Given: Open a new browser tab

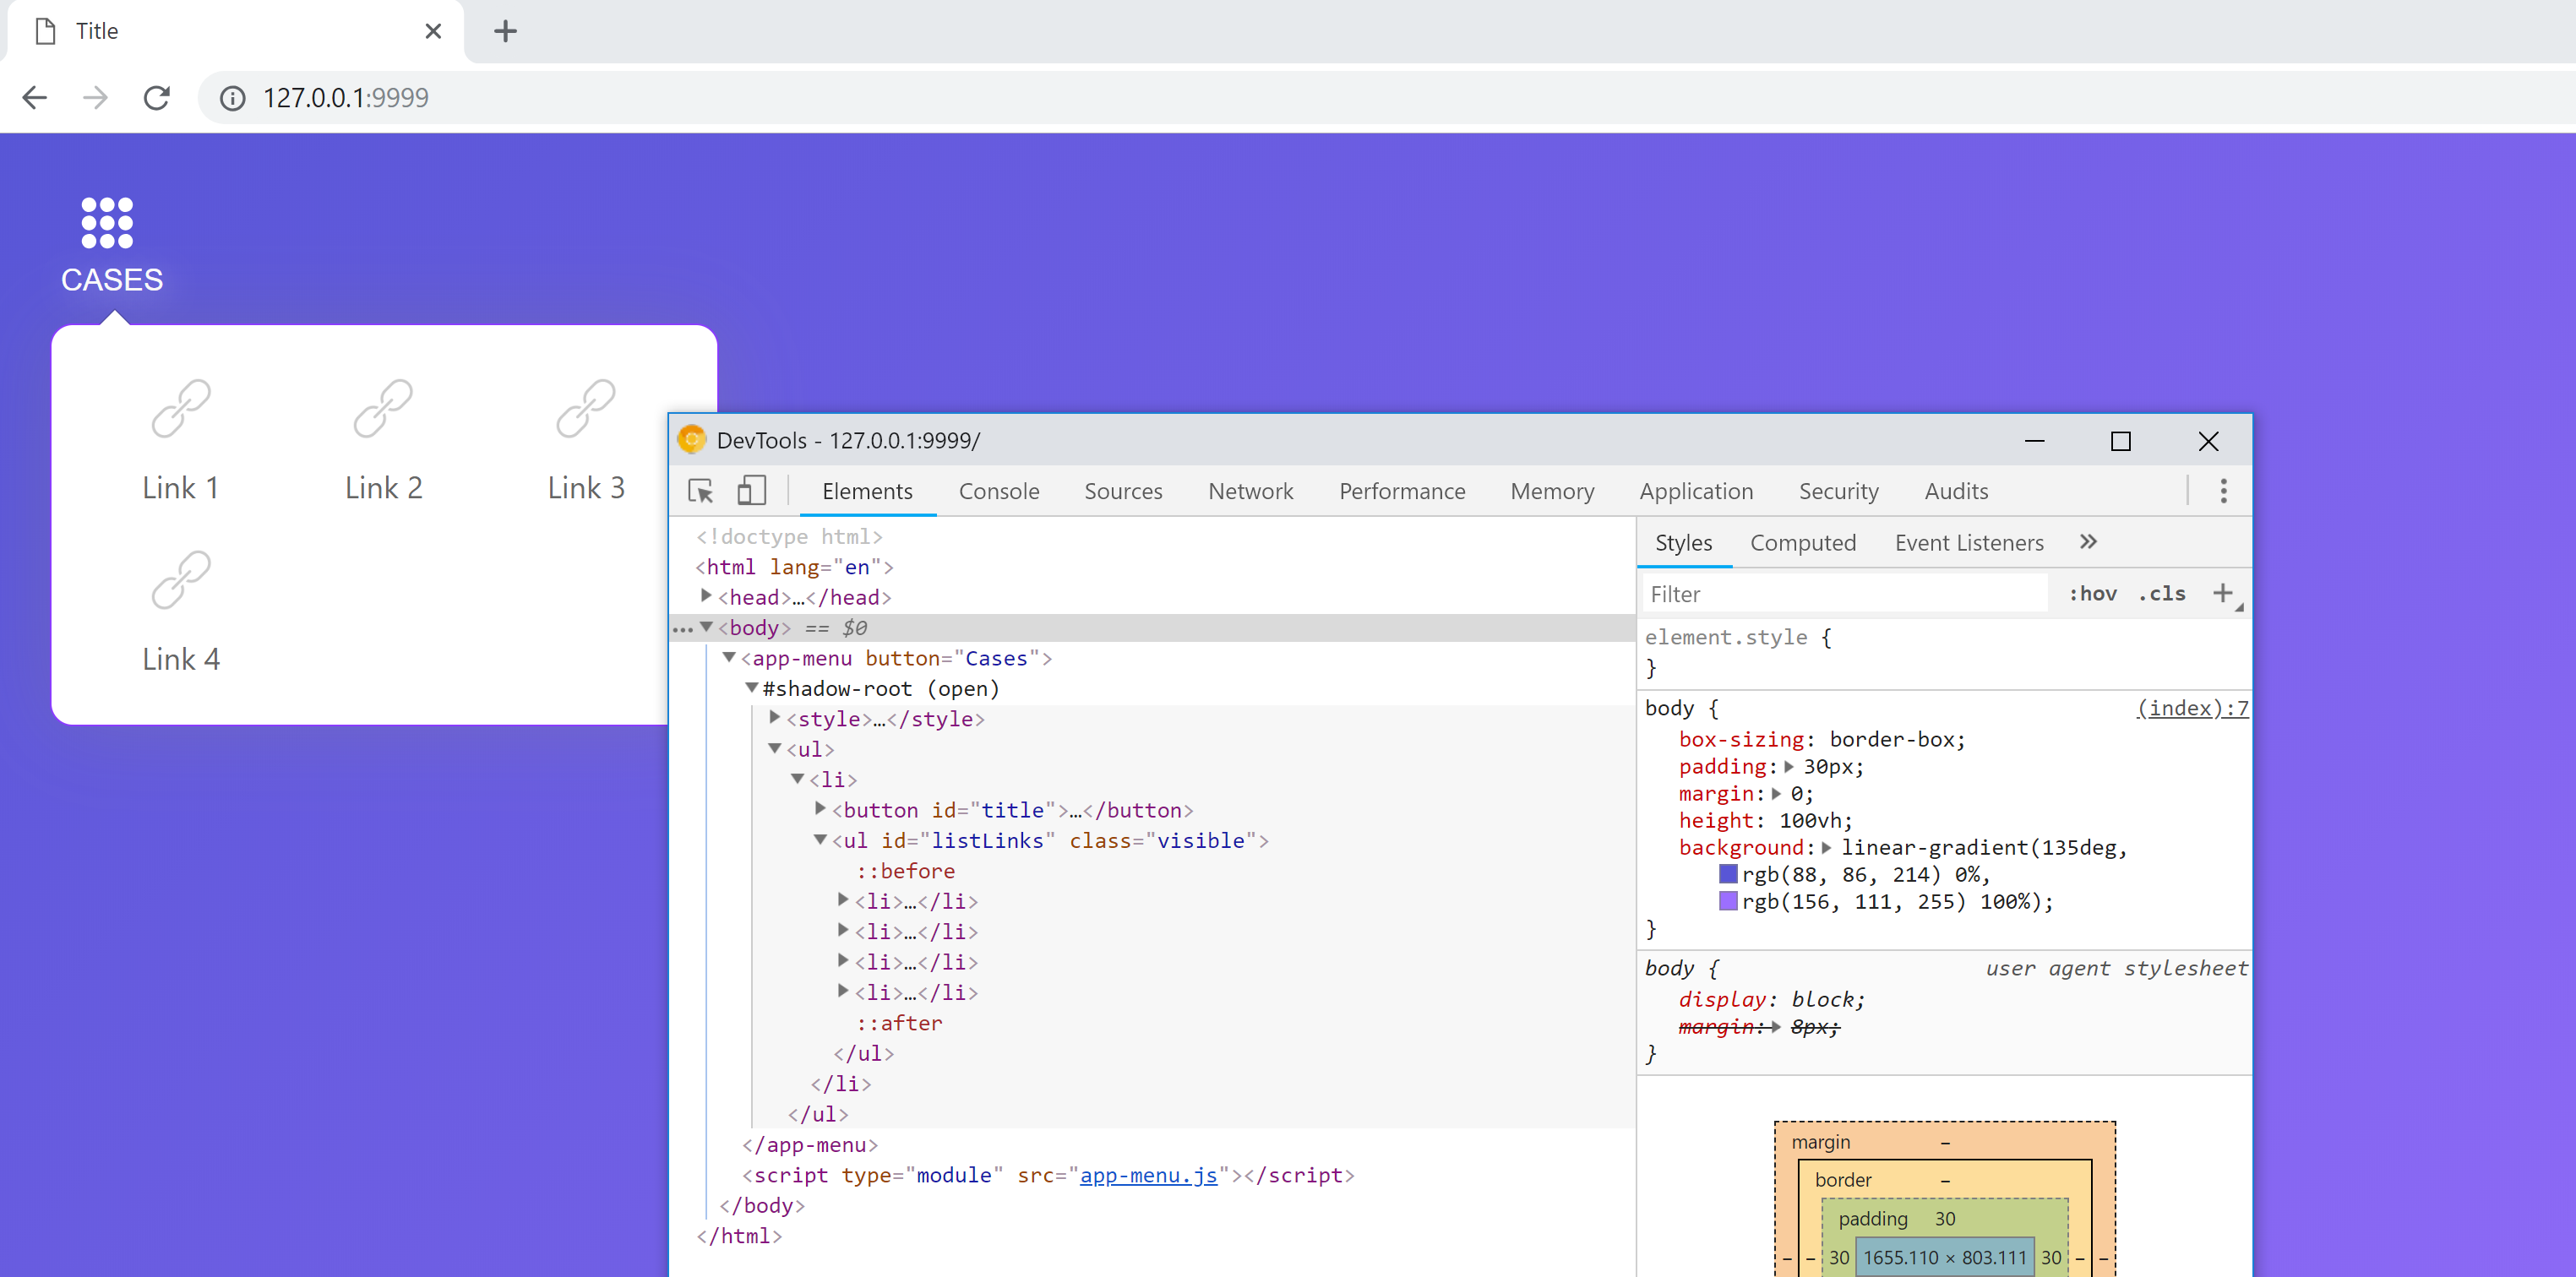Looking at the screenshot, I should (x=505, y=31).
